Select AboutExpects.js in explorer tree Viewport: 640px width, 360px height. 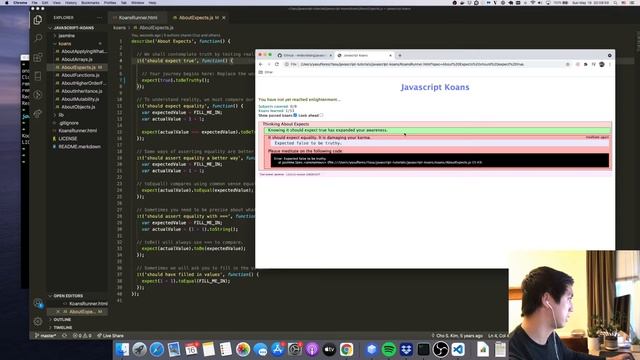(x=78, y=67)
